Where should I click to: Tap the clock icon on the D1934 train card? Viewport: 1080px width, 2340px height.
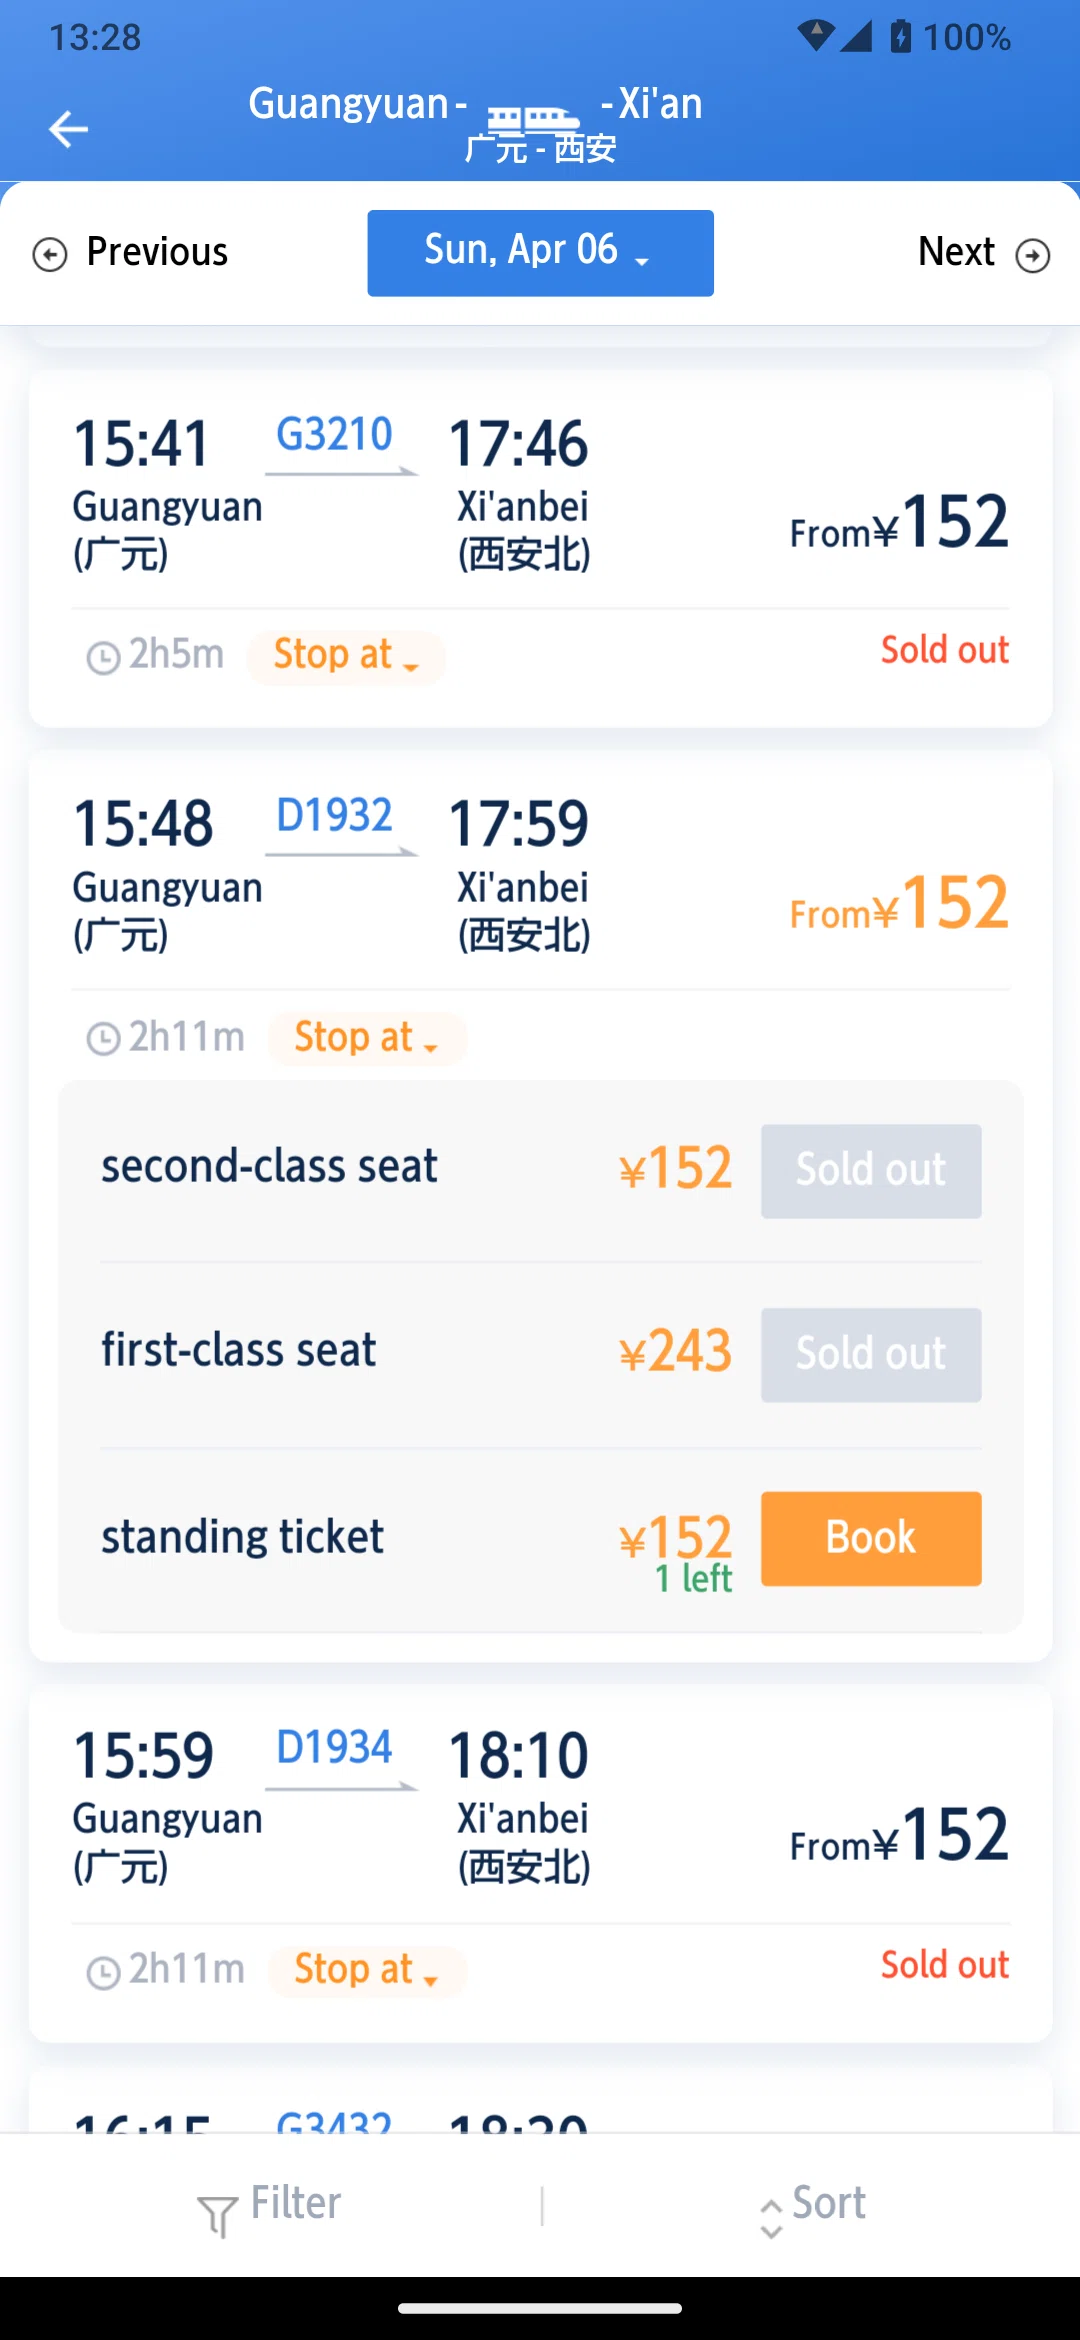(x=104, y=1972)
